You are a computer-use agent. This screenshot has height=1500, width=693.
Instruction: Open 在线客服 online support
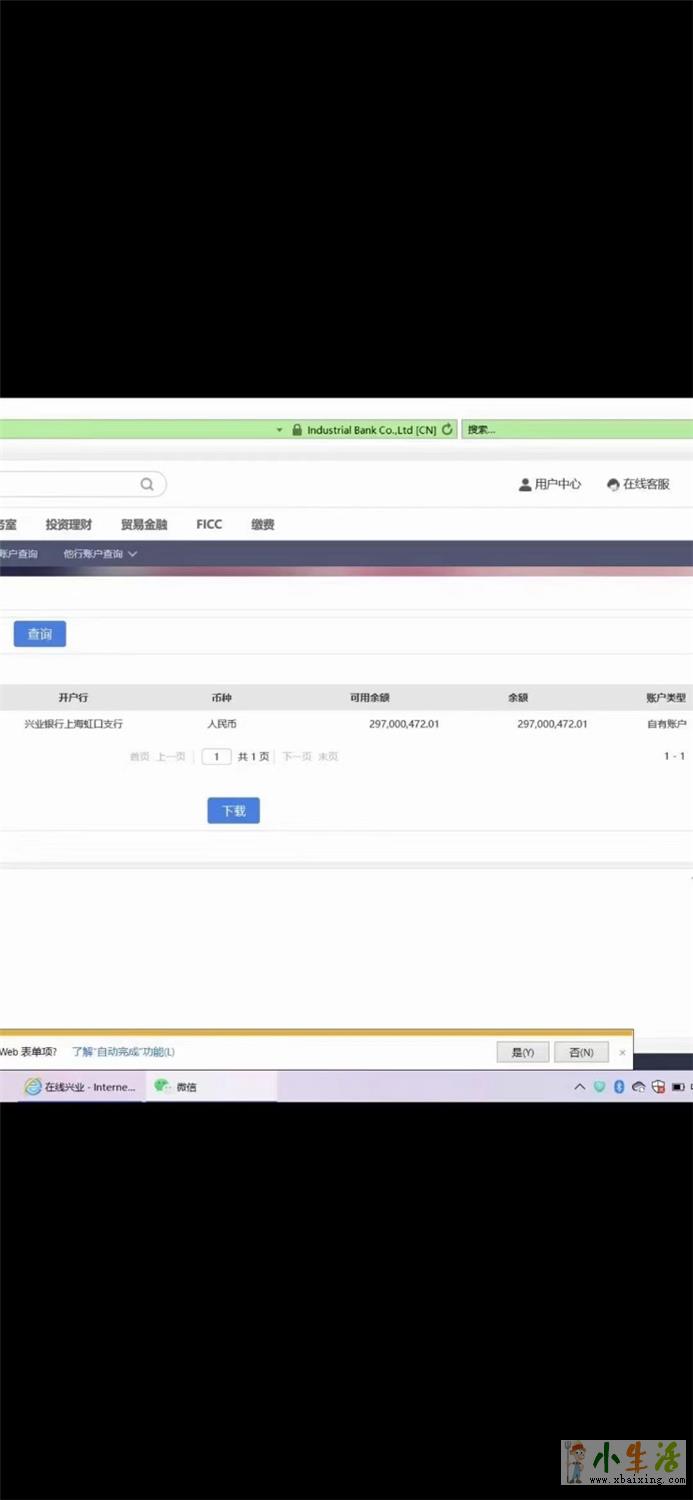tap(638, 484)
